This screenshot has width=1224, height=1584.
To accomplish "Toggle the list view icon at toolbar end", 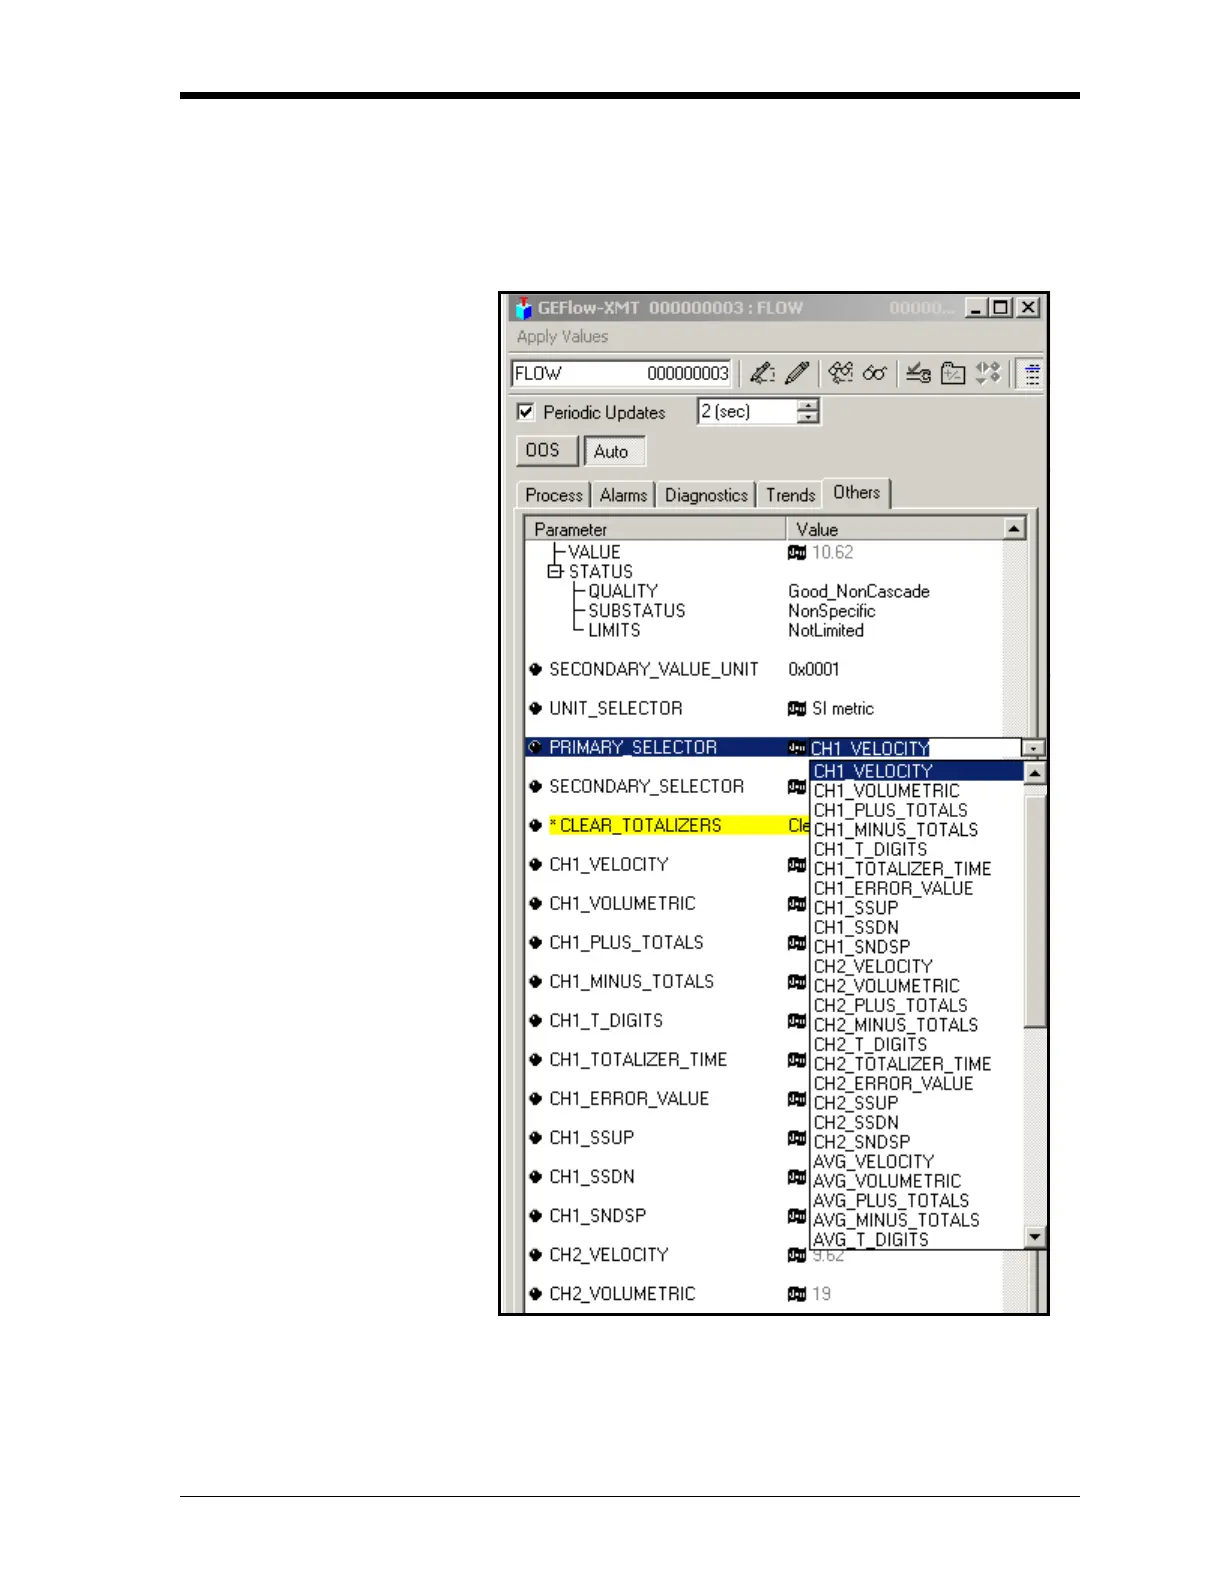I will click(1032, 374).
